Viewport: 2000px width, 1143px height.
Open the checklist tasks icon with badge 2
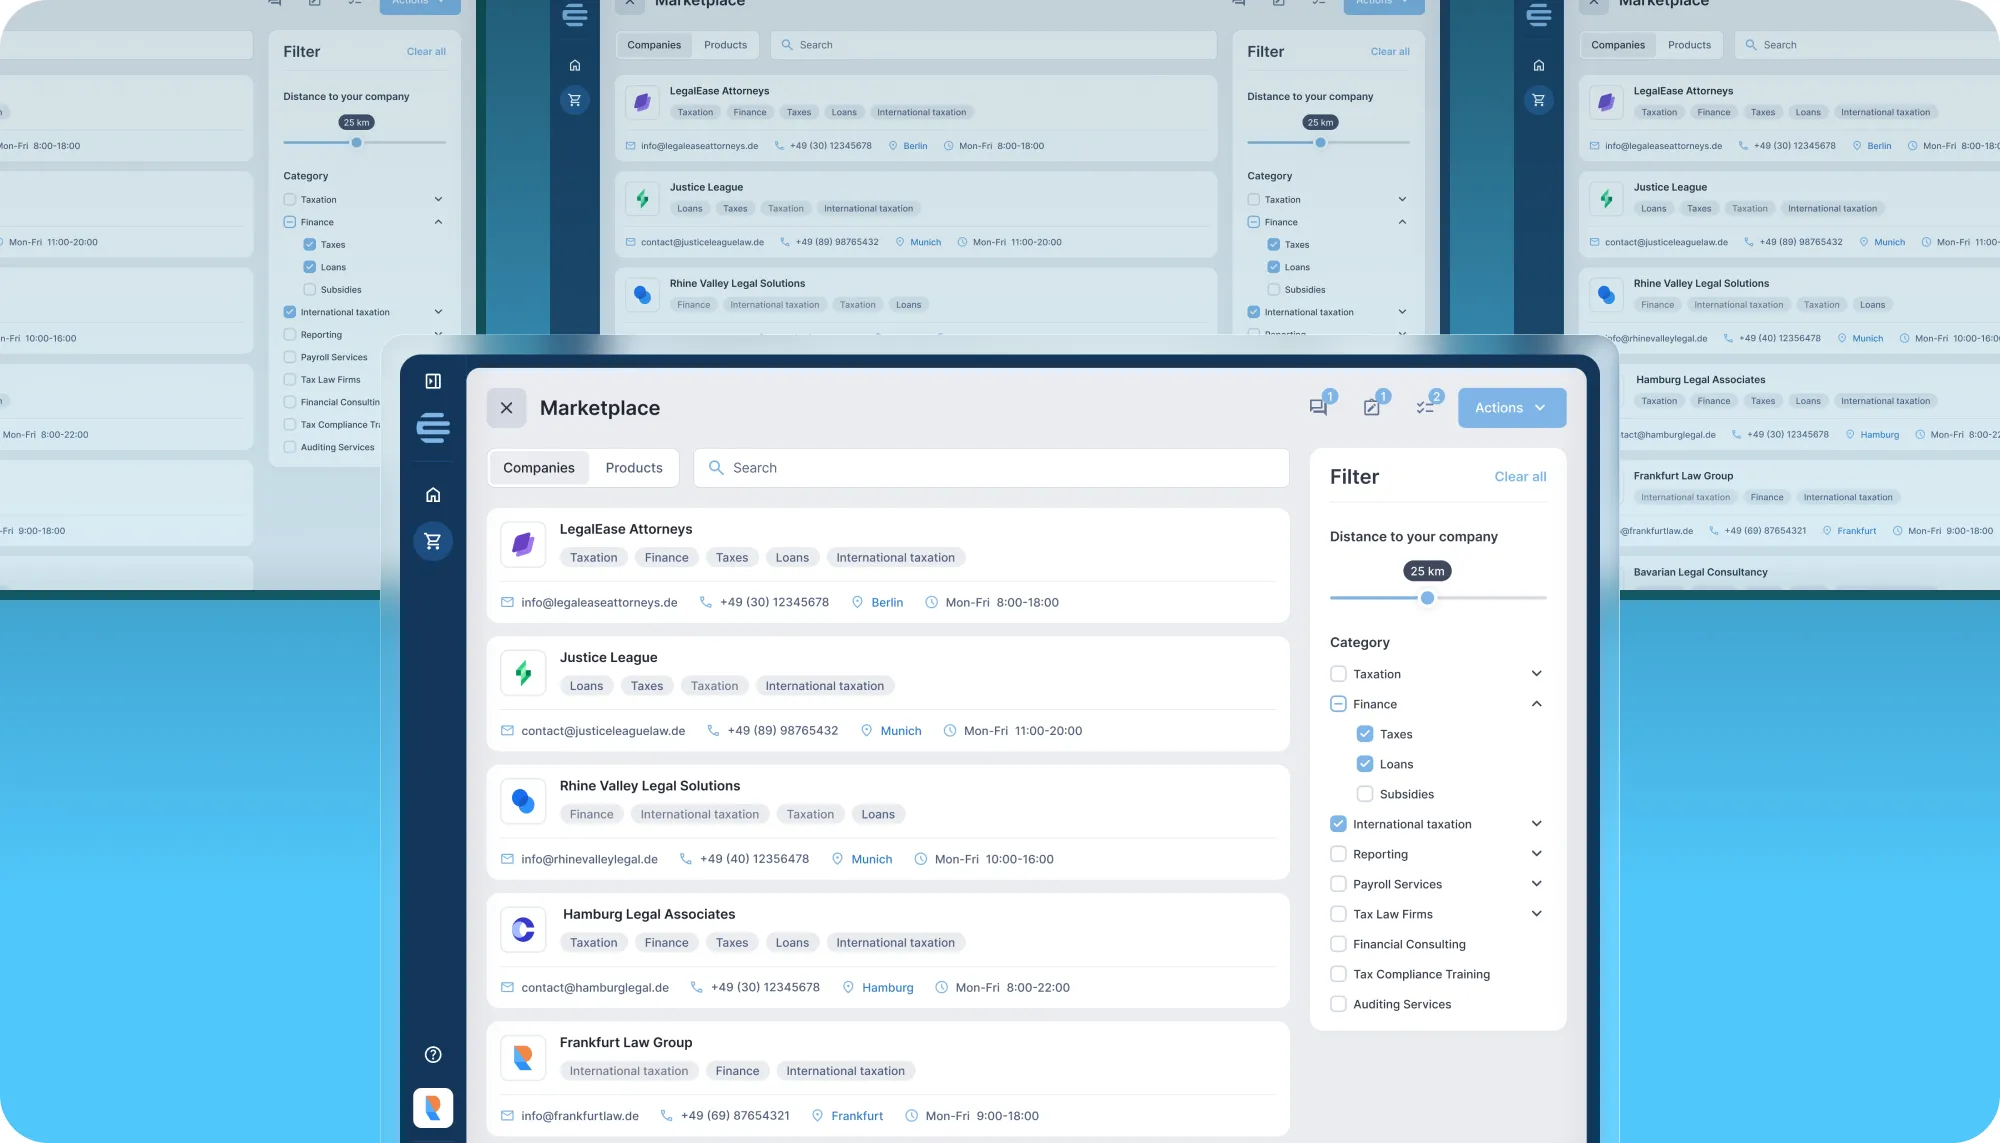1426,407
